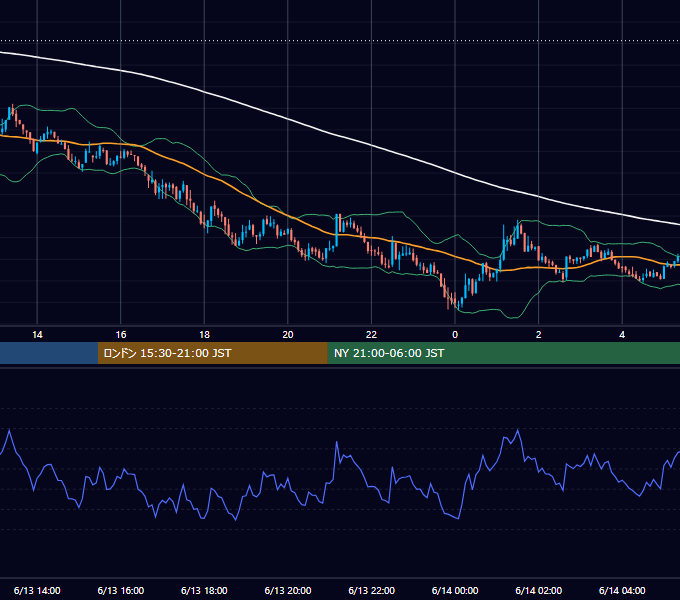
Task: Click the 6/14 04:00 time label
Action: [622, 590]
